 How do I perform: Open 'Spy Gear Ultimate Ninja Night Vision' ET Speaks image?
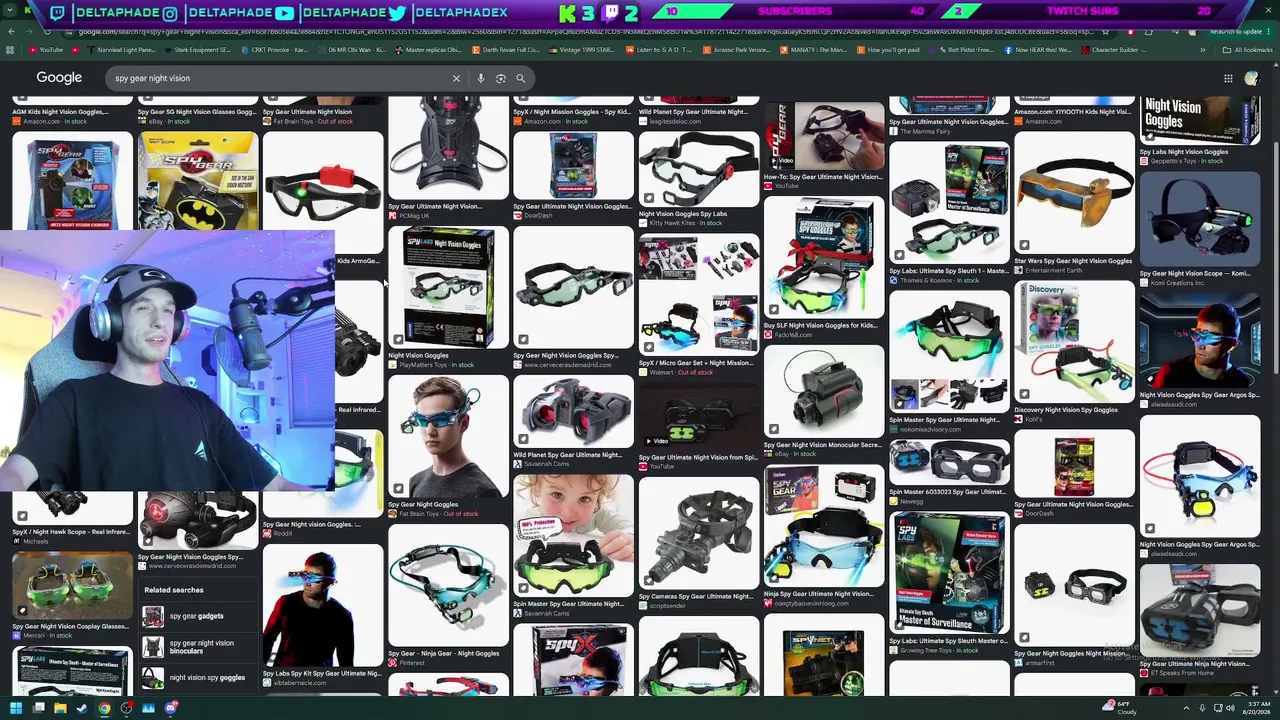pyautogui.click(x=1199, y=610)
